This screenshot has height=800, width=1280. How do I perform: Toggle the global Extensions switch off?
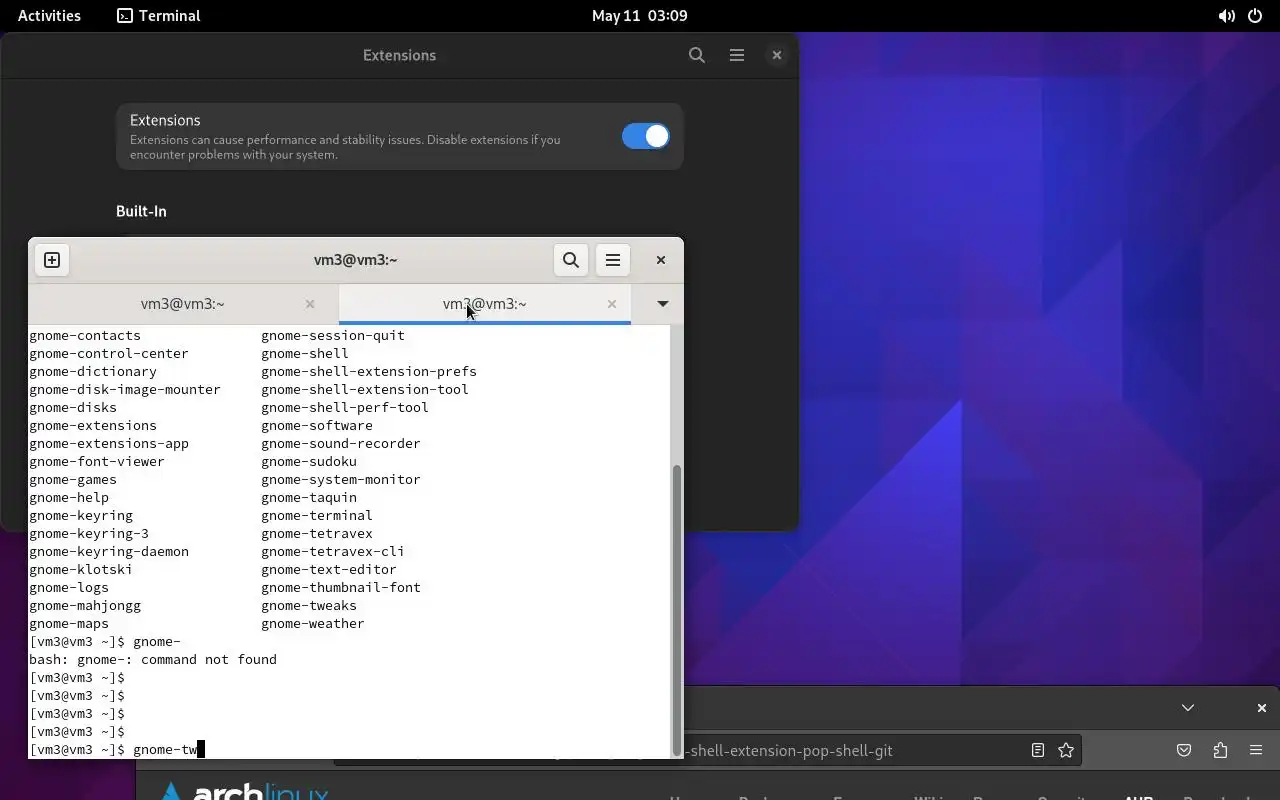(x=645, y=136)
